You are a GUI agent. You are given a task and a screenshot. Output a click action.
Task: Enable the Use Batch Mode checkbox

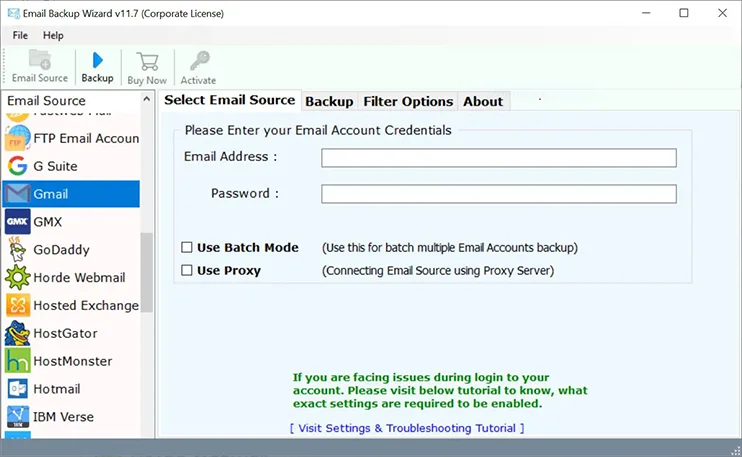pos(187,247)
